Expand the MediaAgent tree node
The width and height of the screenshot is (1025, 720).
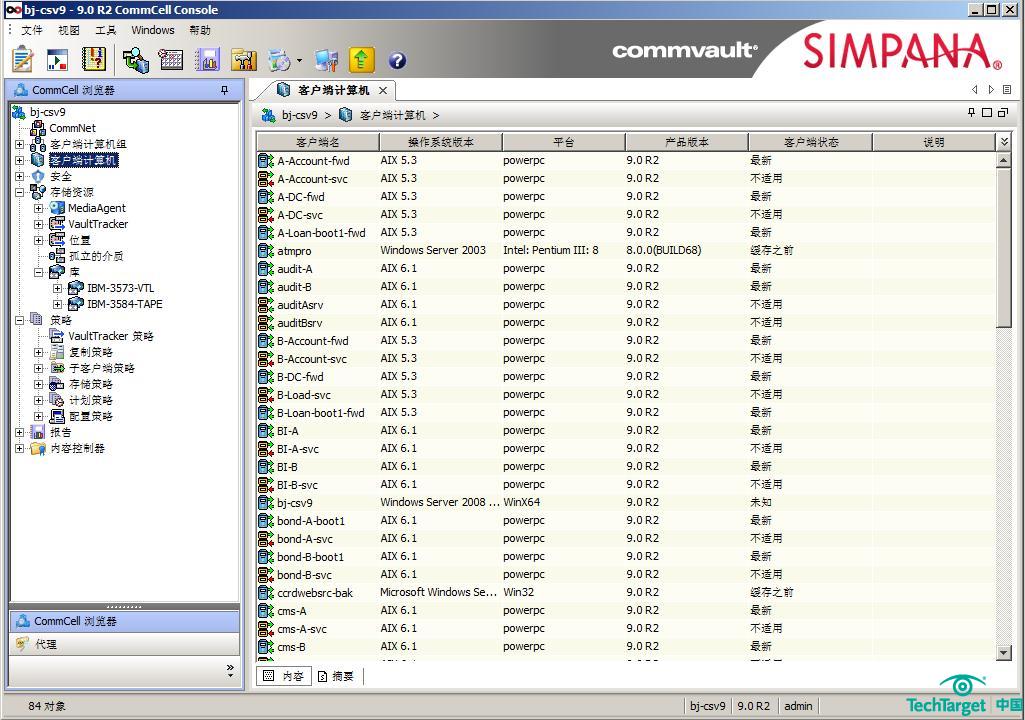(x=39, y=208)
